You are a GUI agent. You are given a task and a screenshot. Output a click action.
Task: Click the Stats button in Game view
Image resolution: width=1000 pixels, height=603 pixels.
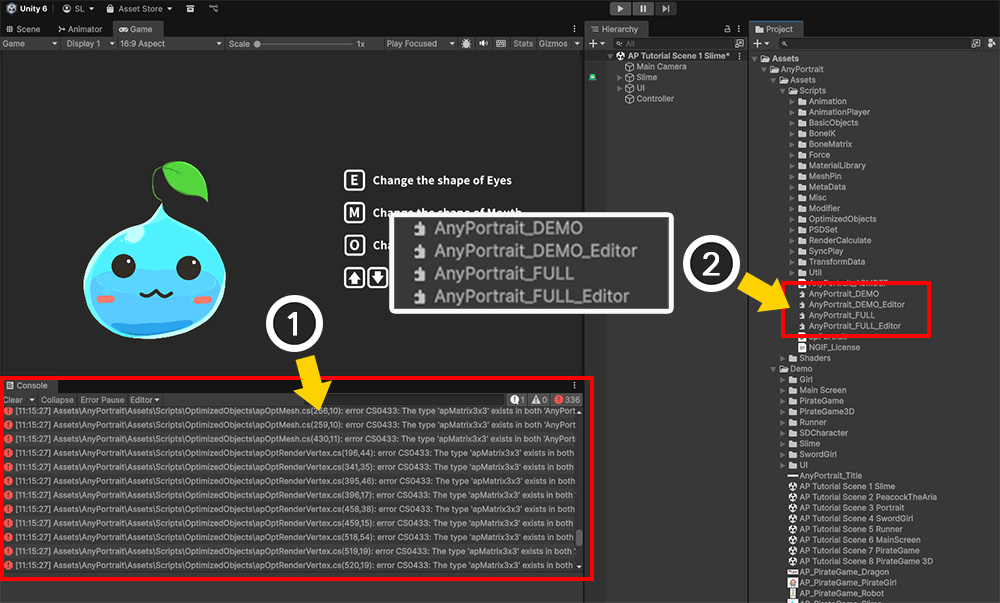523,44
